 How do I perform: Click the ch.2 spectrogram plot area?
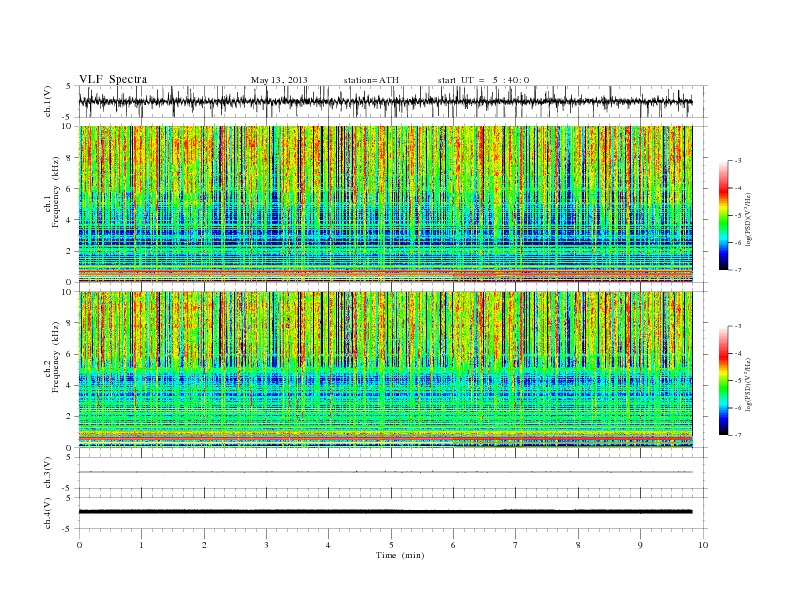point(385,370)
